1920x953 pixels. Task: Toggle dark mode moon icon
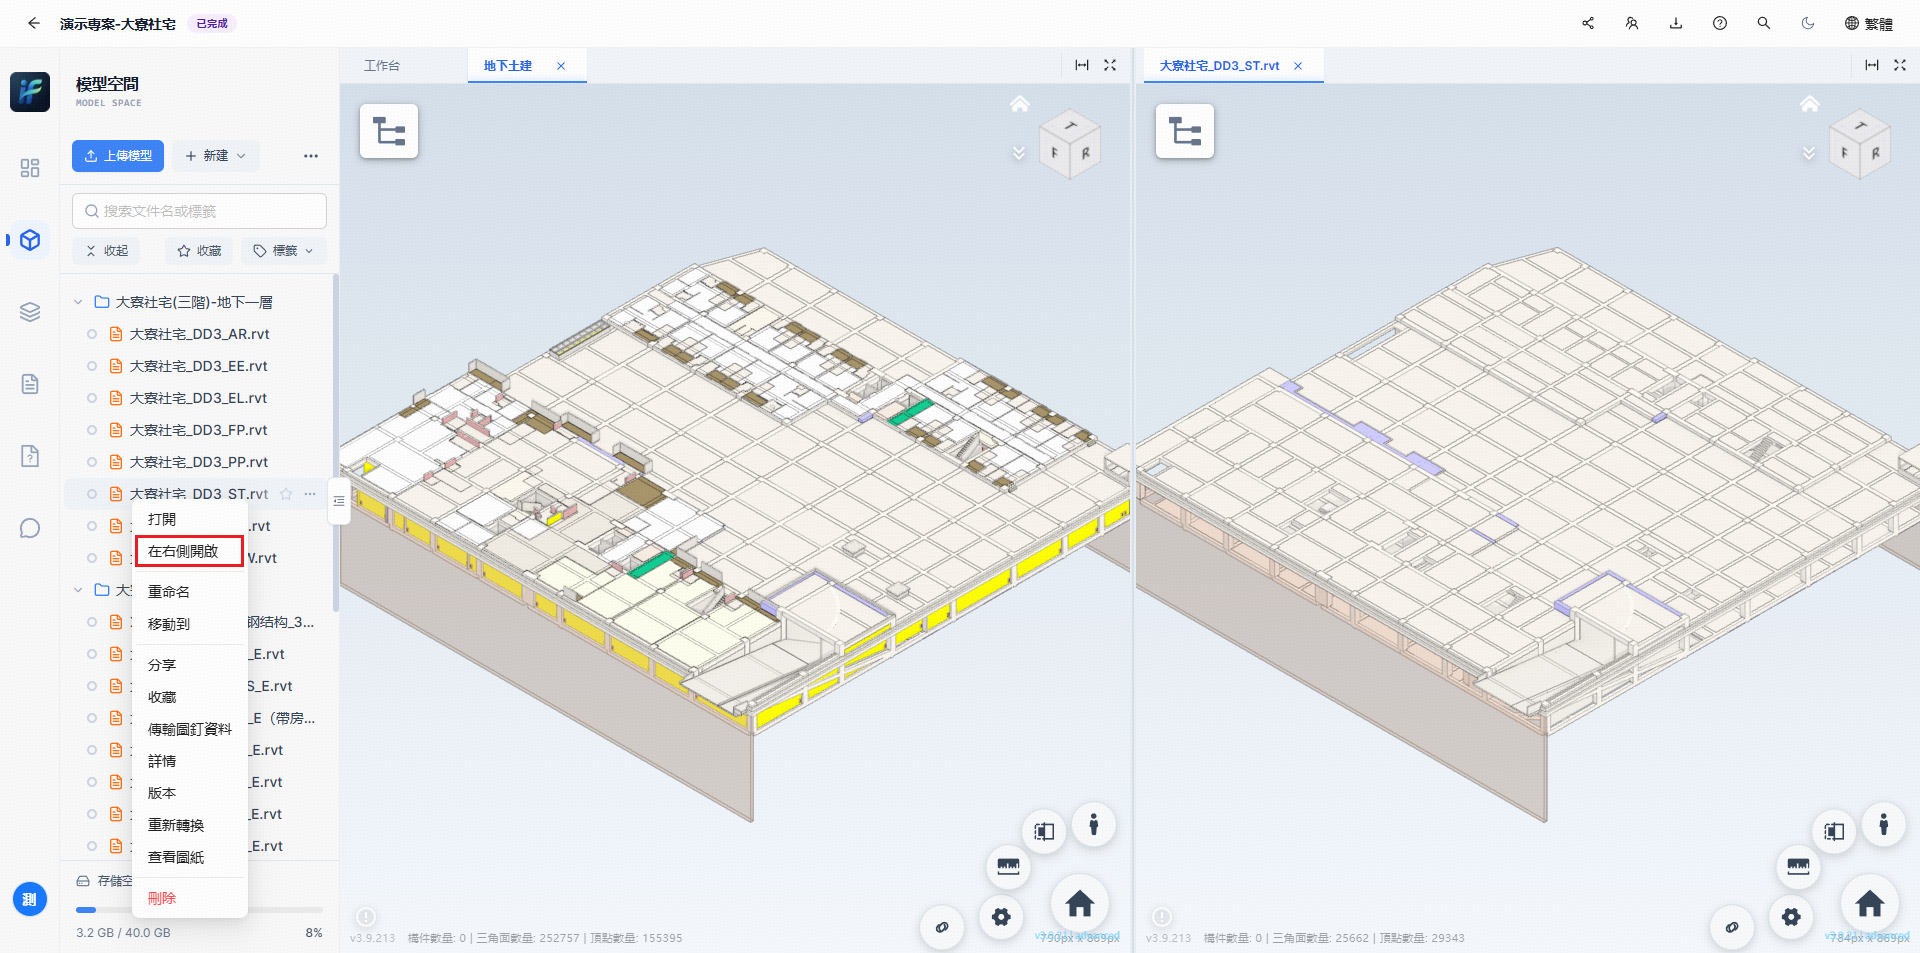pyautogui.click(x=1808, y=23)
